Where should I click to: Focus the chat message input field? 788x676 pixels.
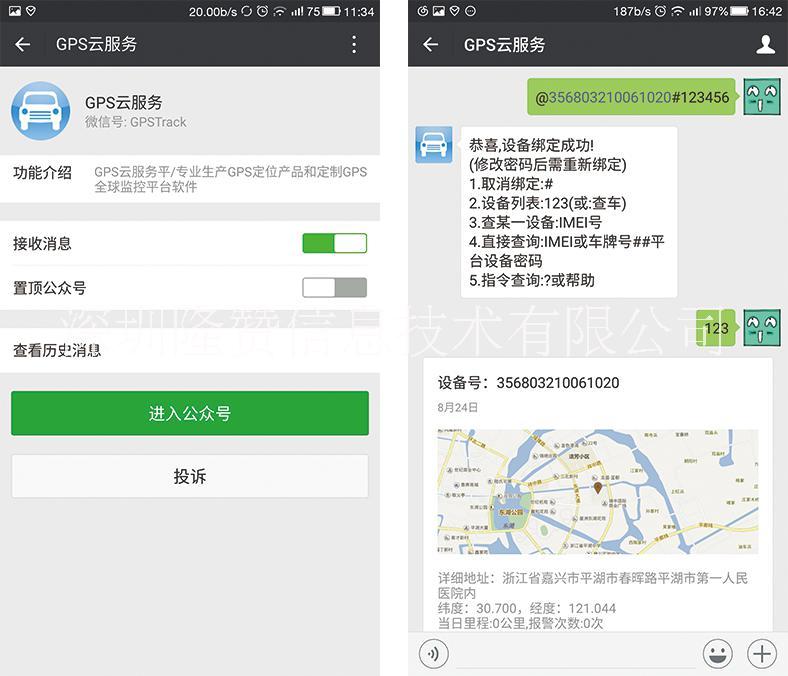[x=575, y=654]
